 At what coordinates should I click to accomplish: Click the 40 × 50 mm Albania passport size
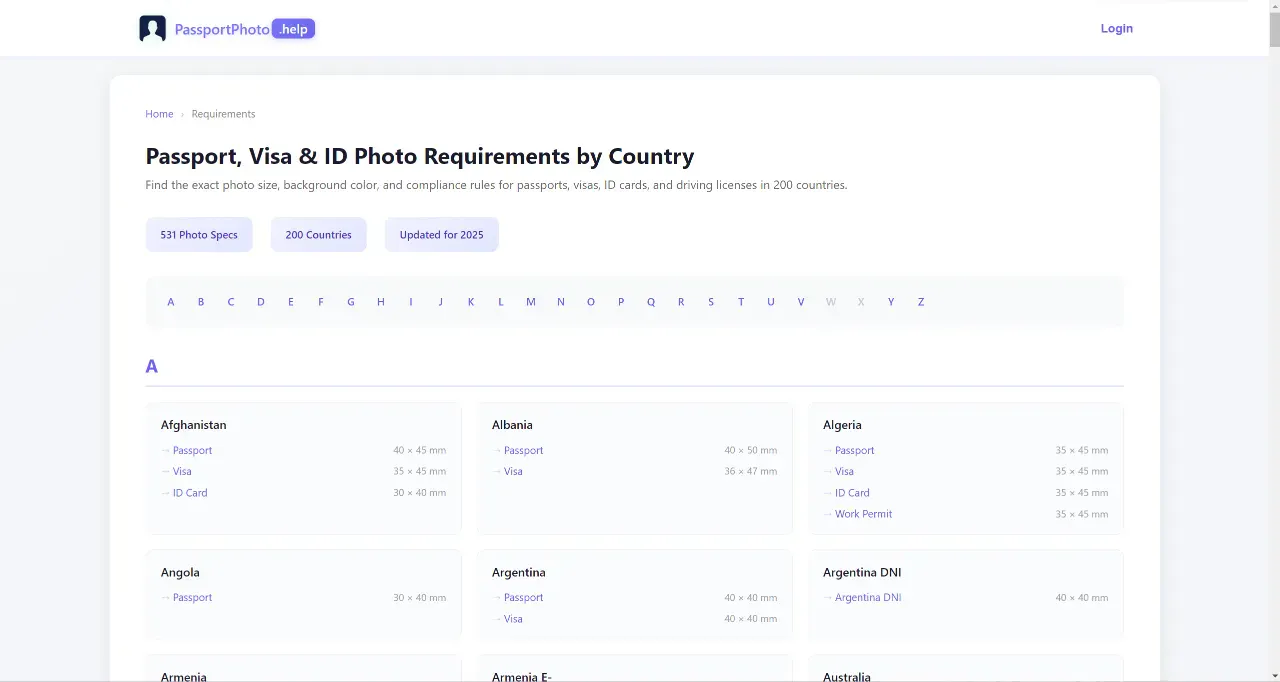[x=750, y=451]
